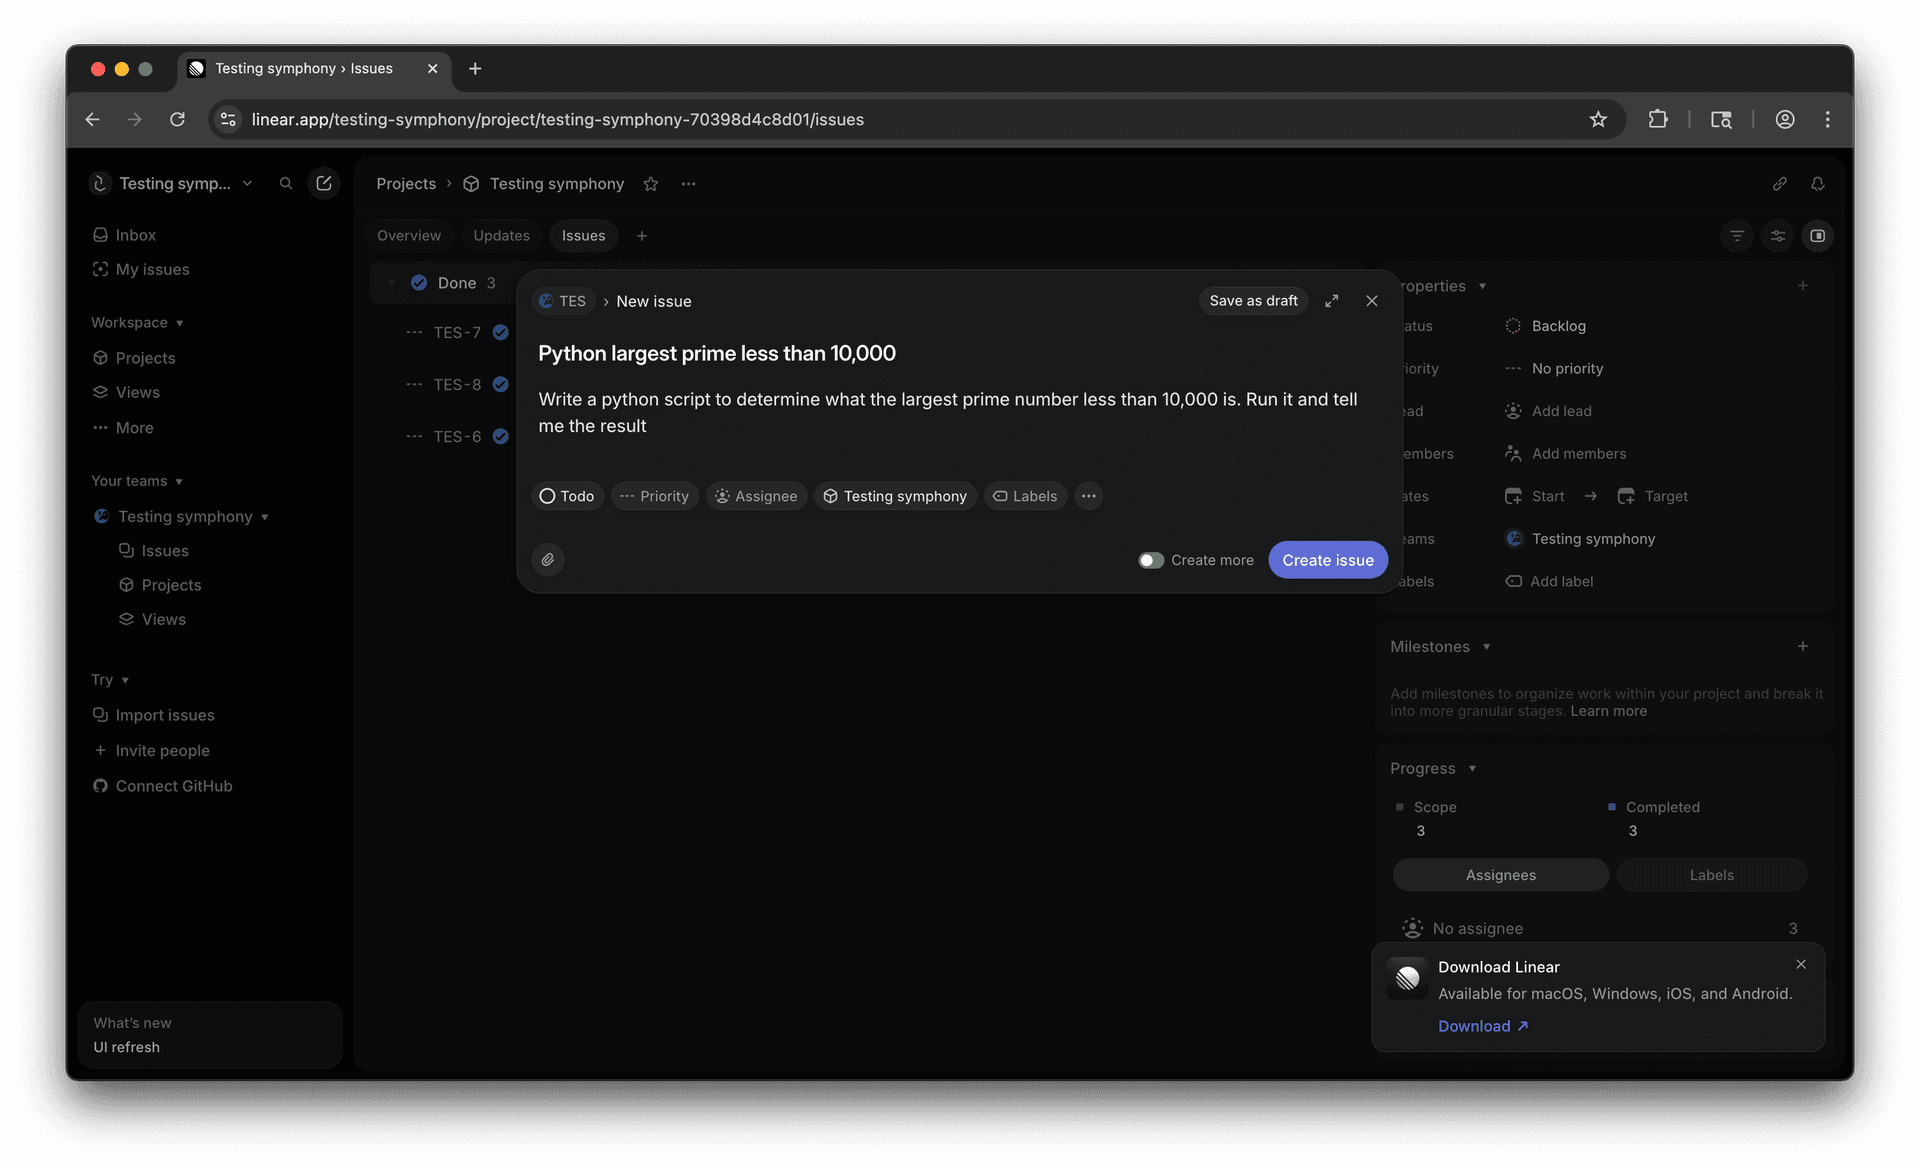Click the Create issue button
Image resolution: width=1920 pixels, height=1168 pixels.
pos(1327,560)
